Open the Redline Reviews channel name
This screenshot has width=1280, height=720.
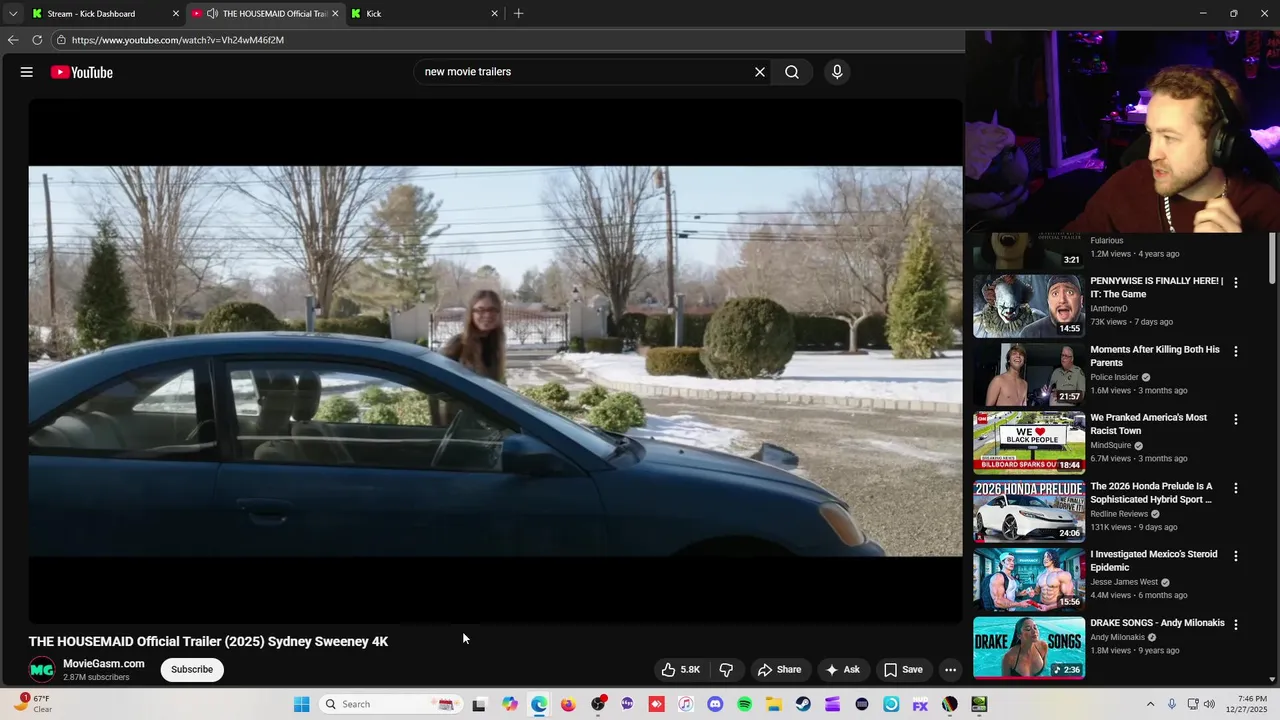(x=1119, y=514)
